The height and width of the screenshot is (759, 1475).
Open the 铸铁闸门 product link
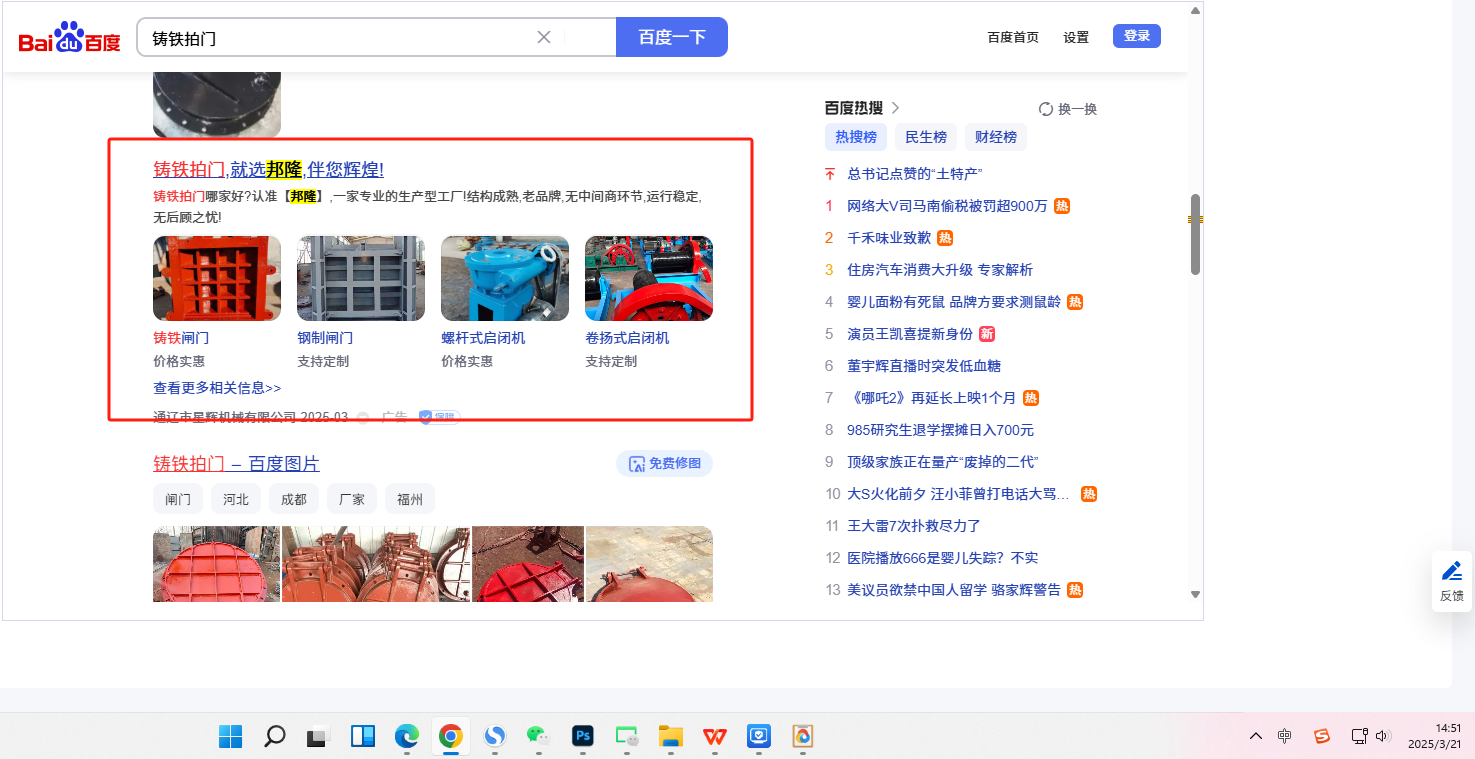coord(181,338)
